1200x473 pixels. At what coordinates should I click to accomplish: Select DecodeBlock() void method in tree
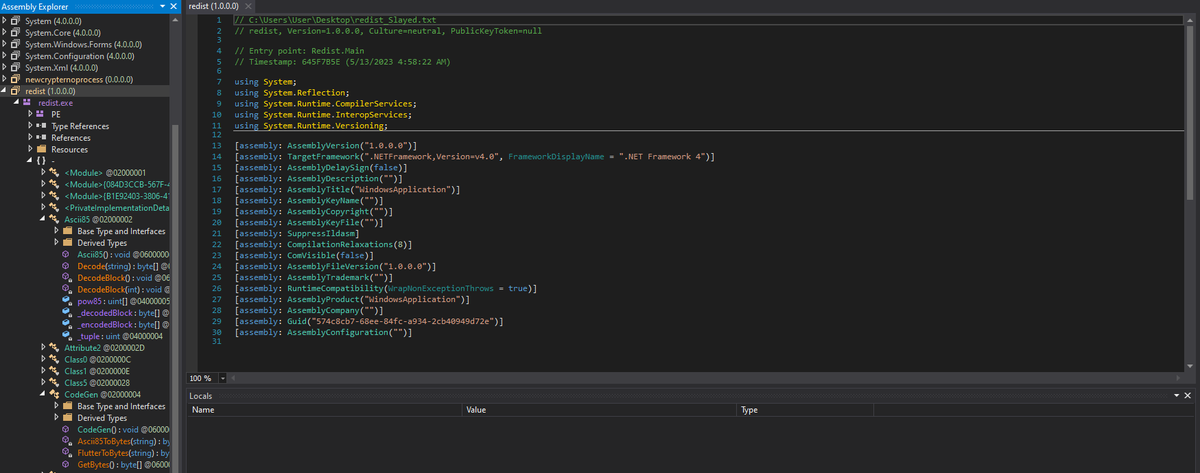125,277
